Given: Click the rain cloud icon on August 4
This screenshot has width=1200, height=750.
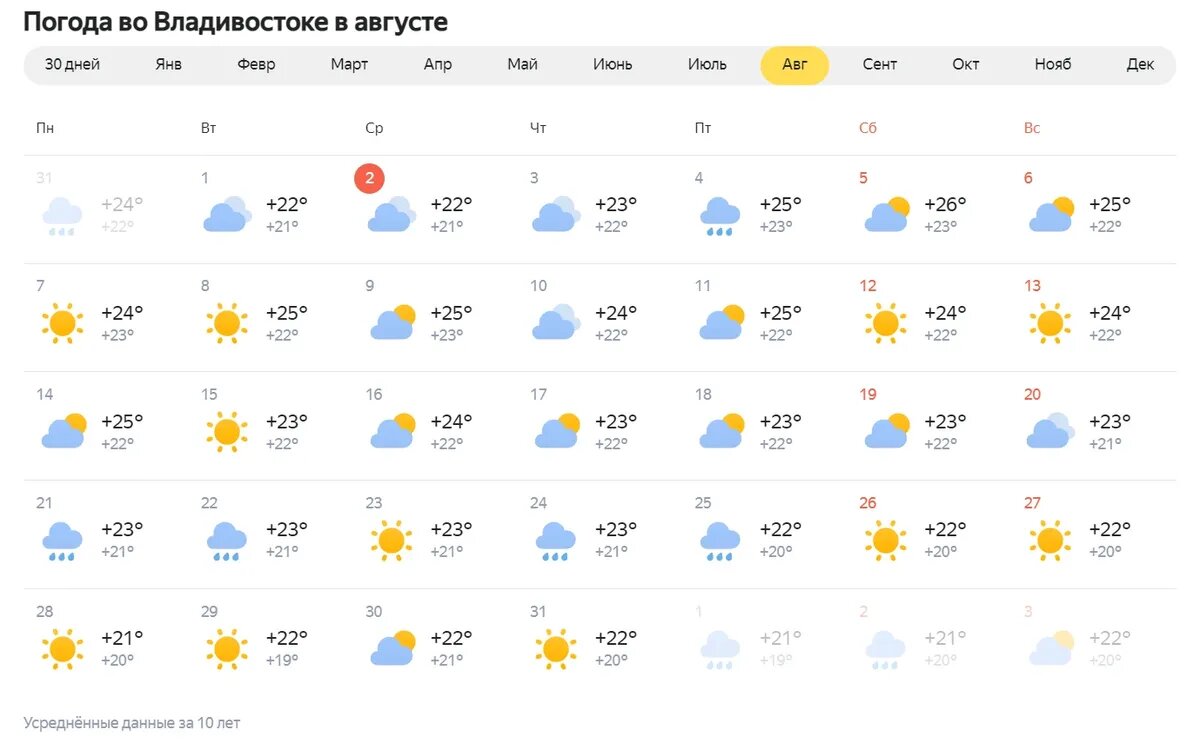Looking at the screenshot, I should [720, 216].
